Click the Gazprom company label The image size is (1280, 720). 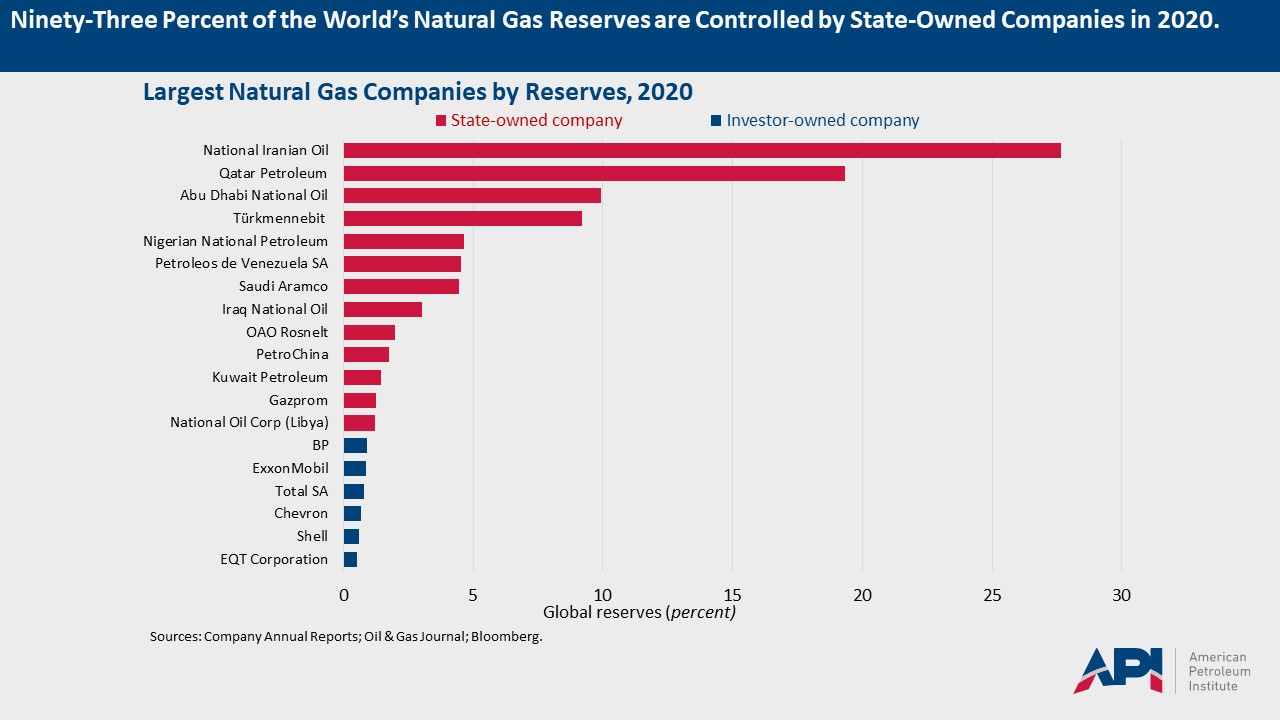click(x=298, y=400)
